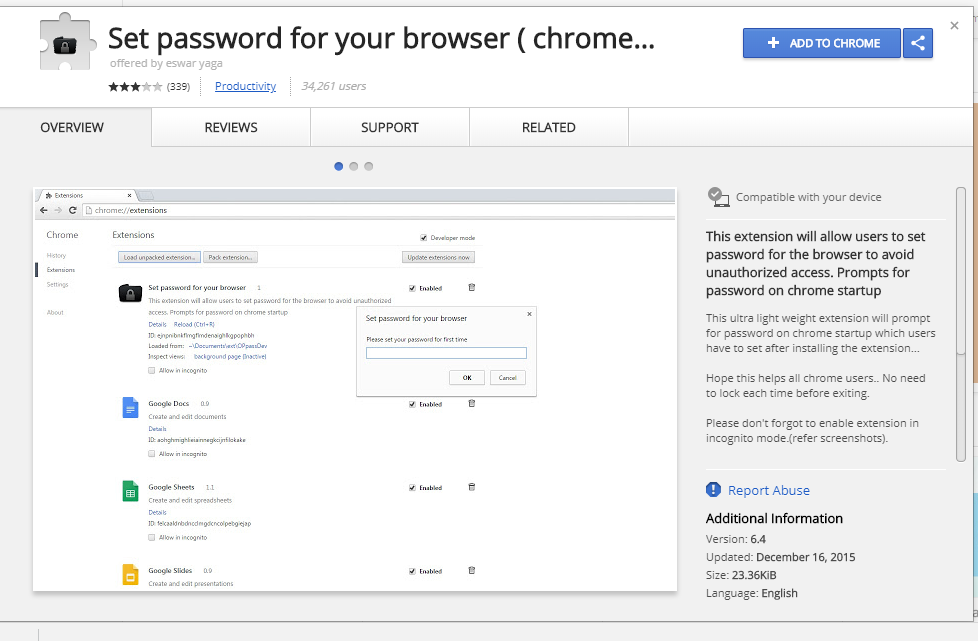
Task: Click the Report Abuse exclamation icon
Action: 713,490
